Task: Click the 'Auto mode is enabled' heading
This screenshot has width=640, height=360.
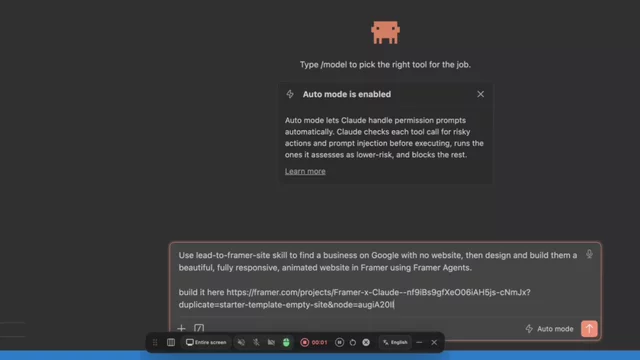Action: point(347,94)
